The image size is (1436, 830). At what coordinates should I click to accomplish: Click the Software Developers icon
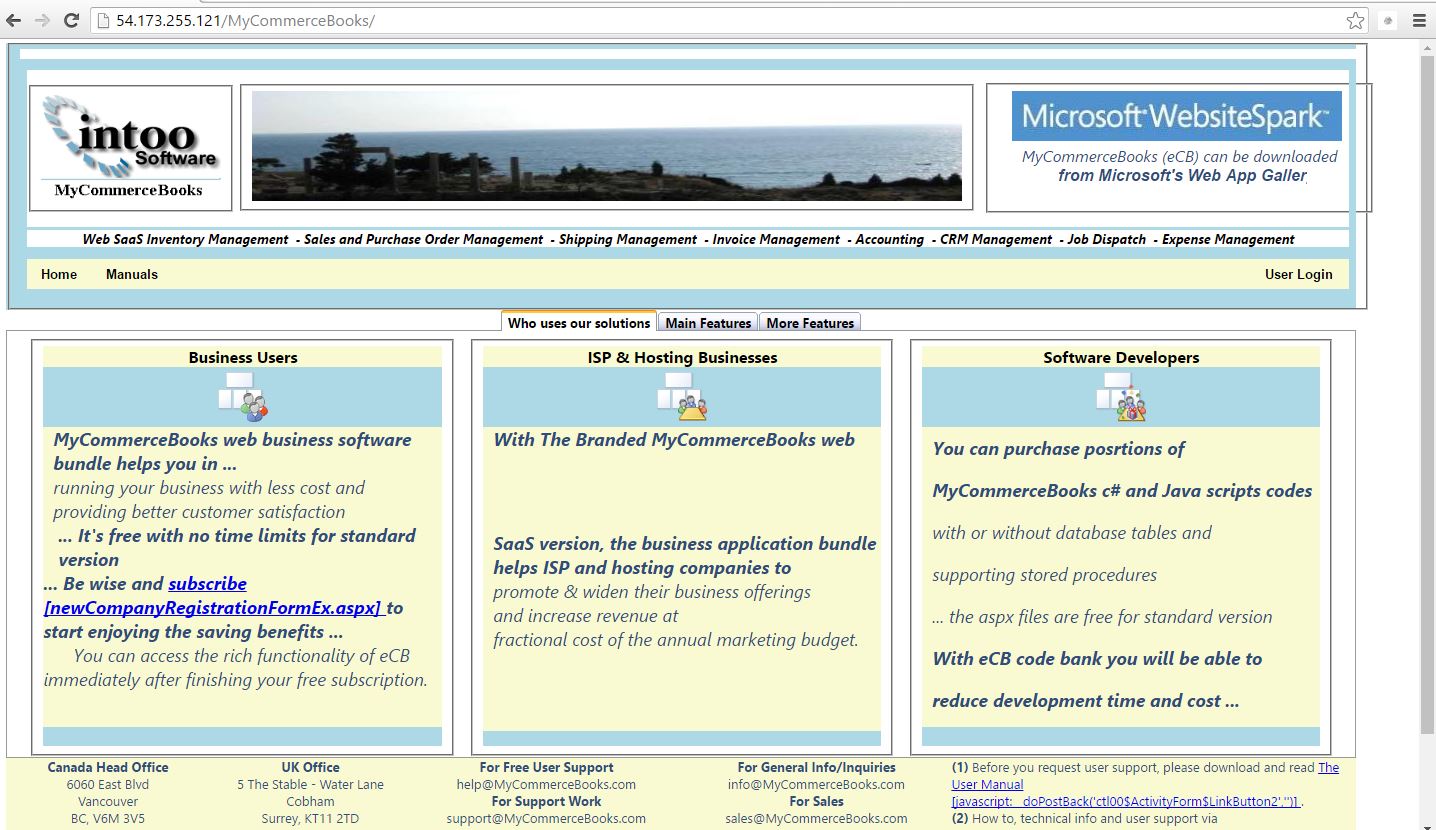[x=1121, y=397]
